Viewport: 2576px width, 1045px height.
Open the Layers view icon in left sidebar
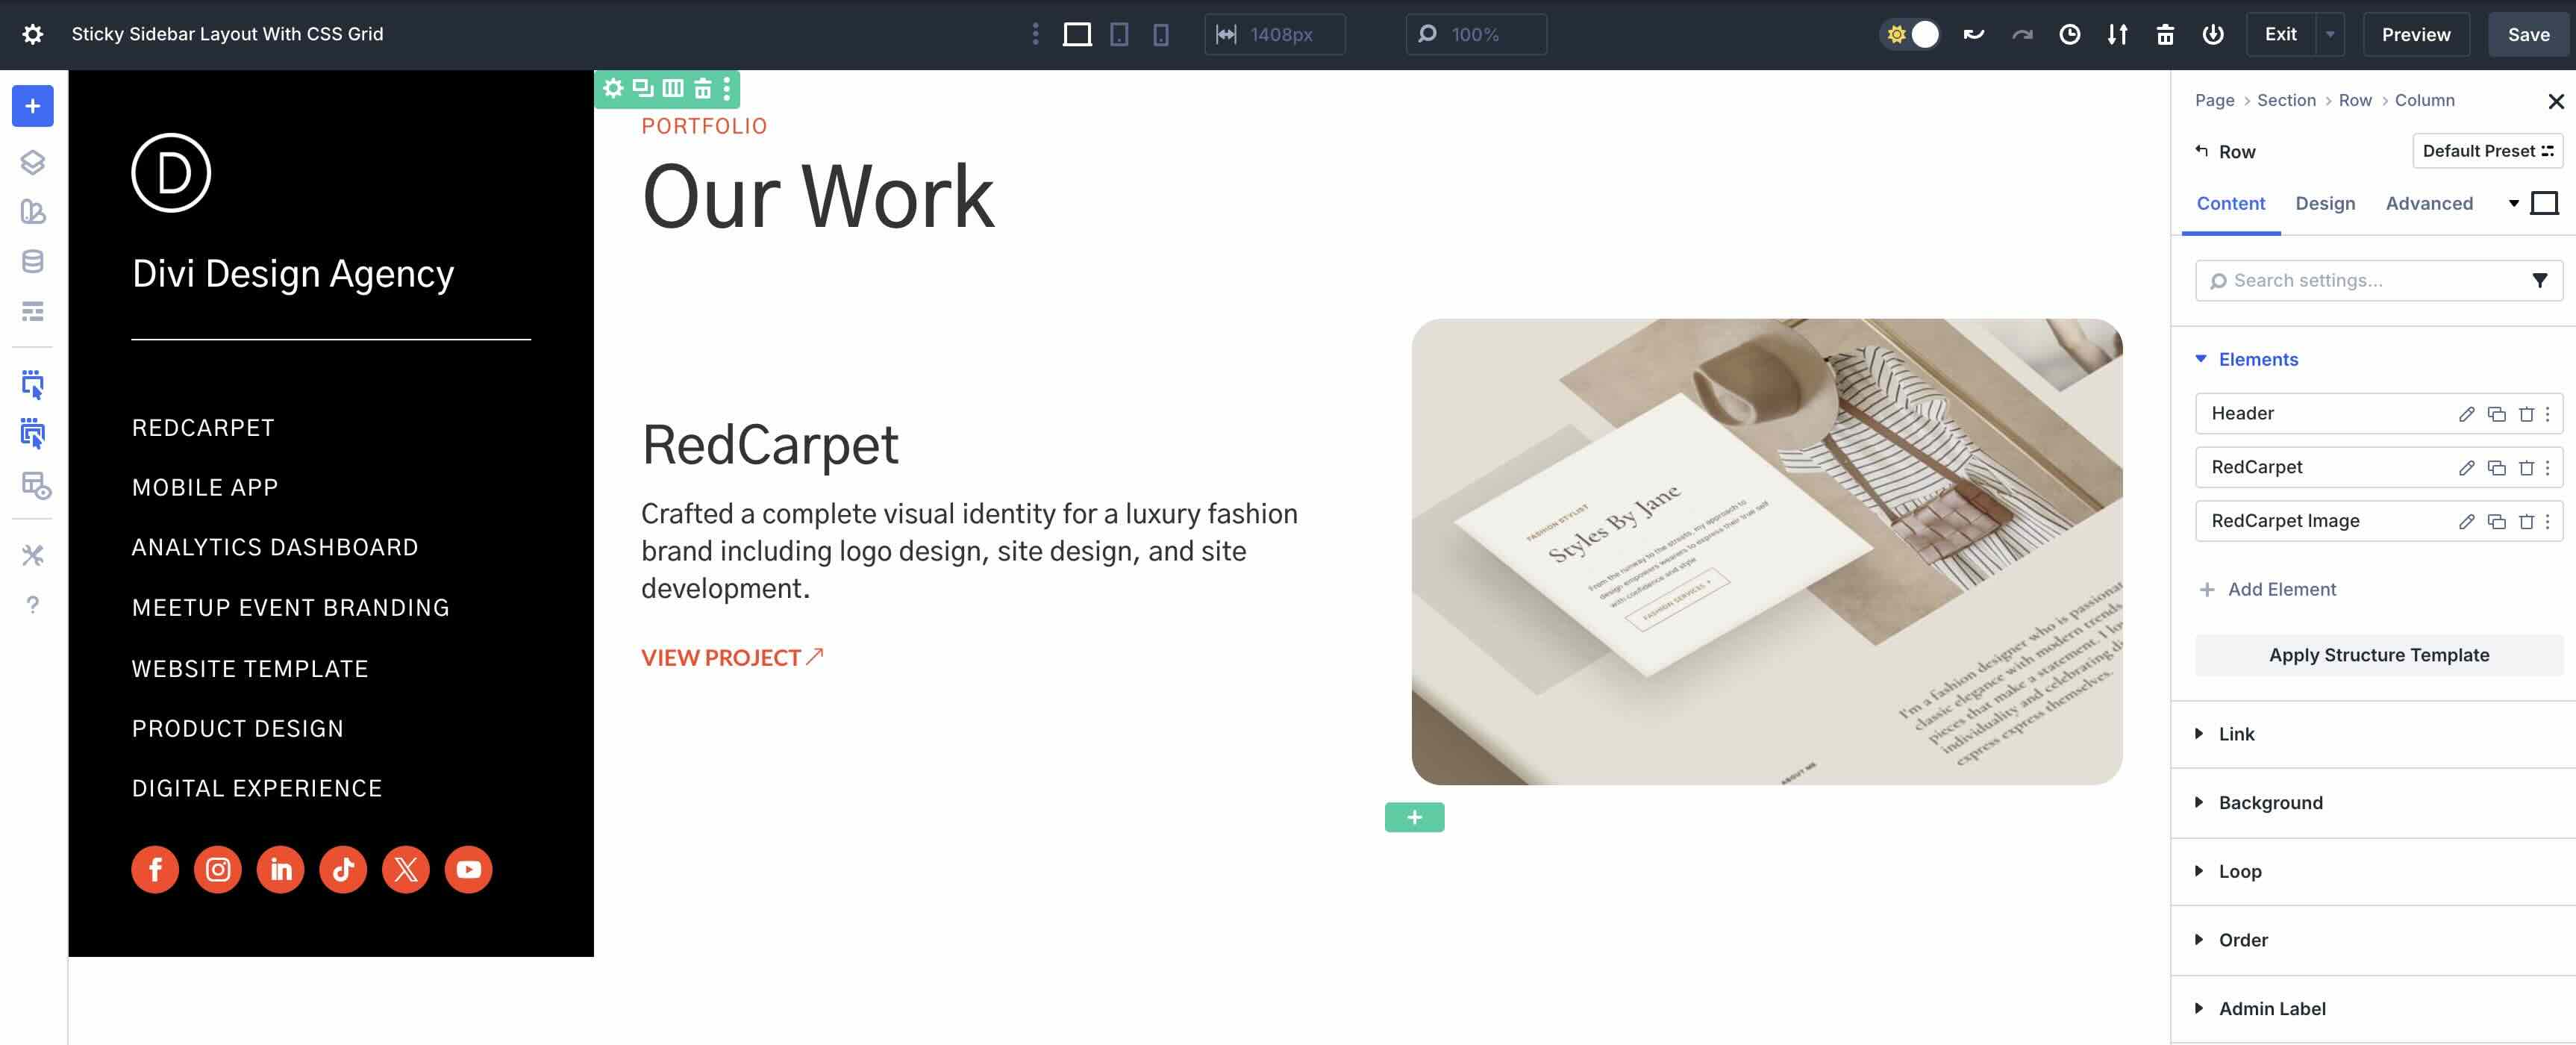[x=33, y=163]
